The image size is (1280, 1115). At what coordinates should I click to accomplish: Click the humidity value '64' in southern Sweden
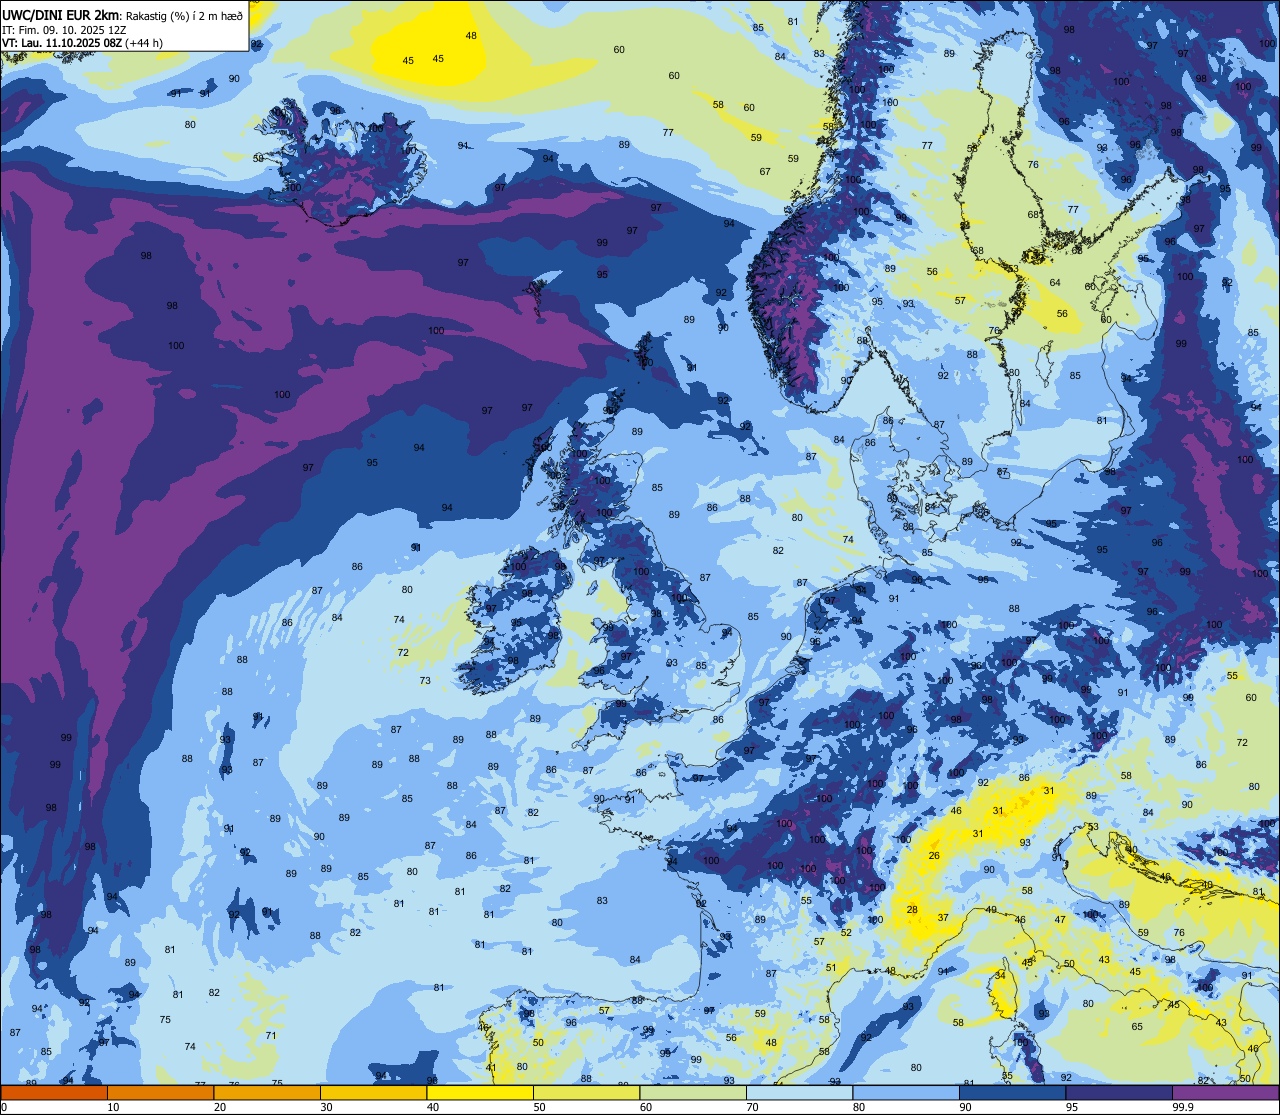[1055, 283]
